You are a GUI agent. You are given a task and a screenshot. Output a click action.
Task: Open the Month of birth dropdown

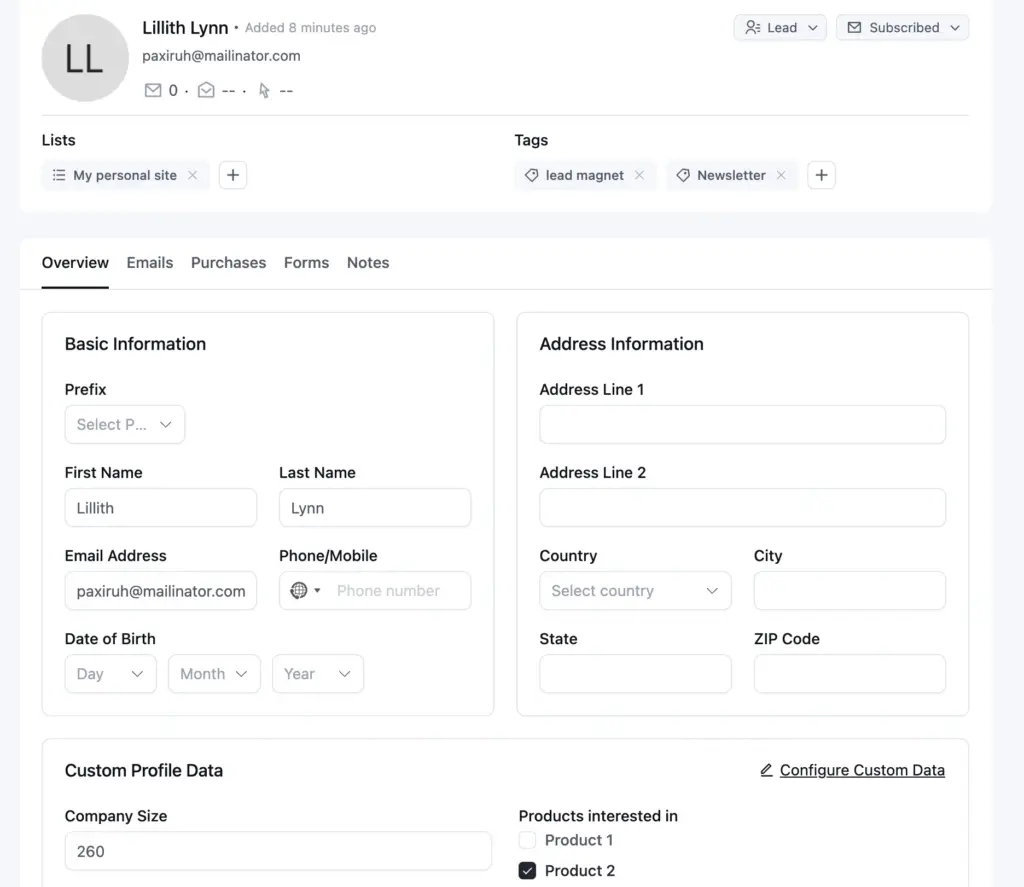tap(214, 673)
